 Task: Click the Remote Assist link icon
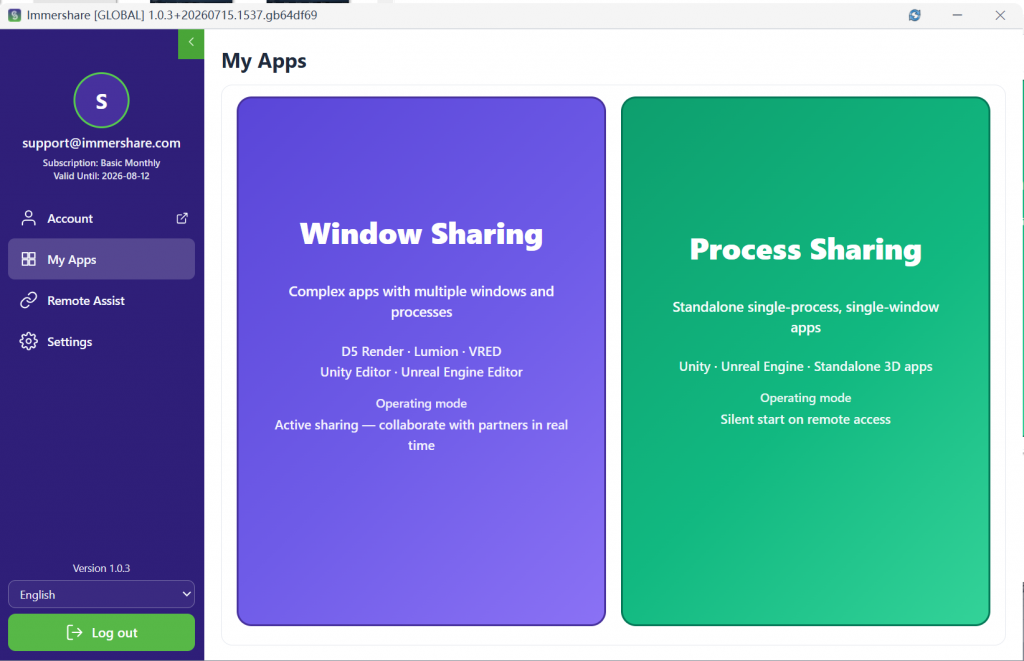point(28,300)
